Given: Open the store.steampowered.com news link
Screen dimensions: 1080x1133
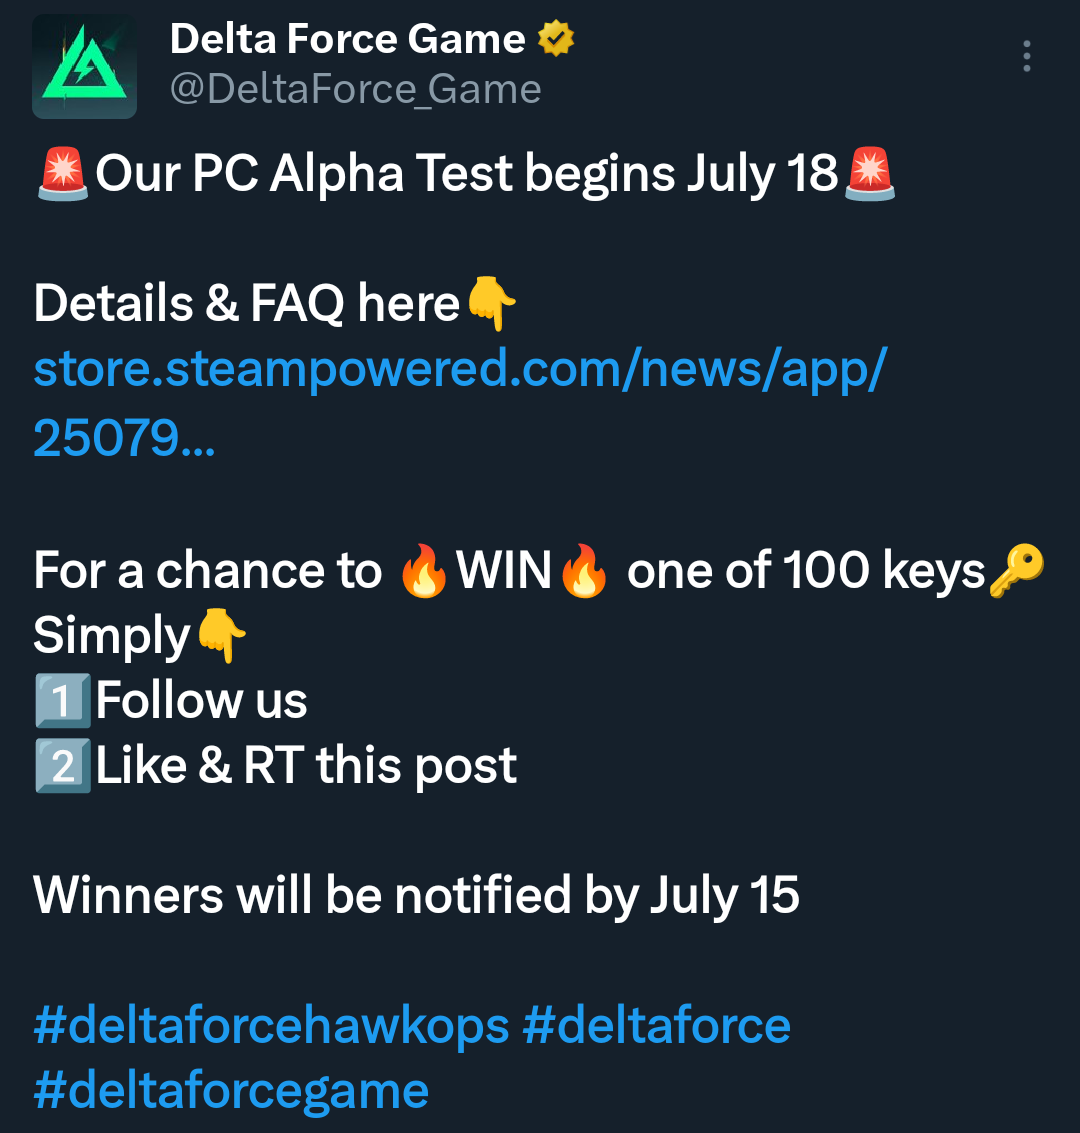Looking at the screenshot, I should click(x=460, y=369).
